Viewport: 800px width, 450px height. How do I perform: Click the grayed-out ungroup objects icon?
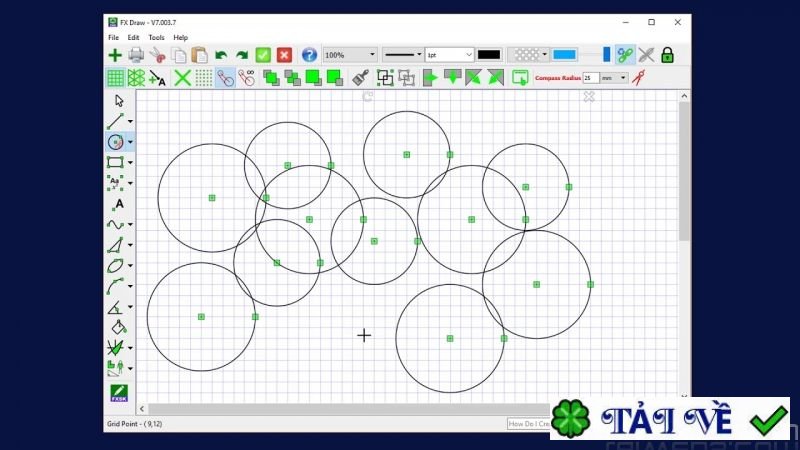pos(407,78)
